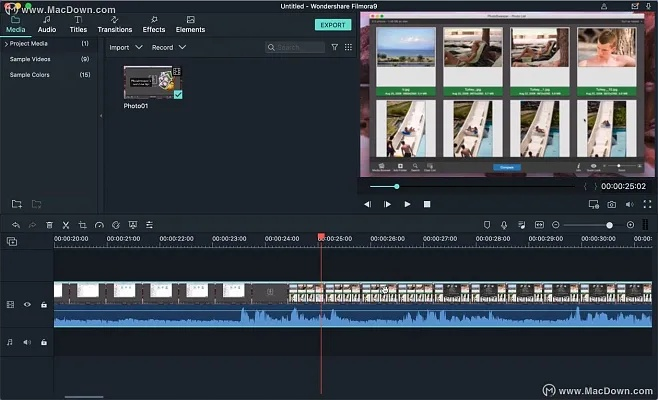Switch to the Elements tab

(190, 25)
